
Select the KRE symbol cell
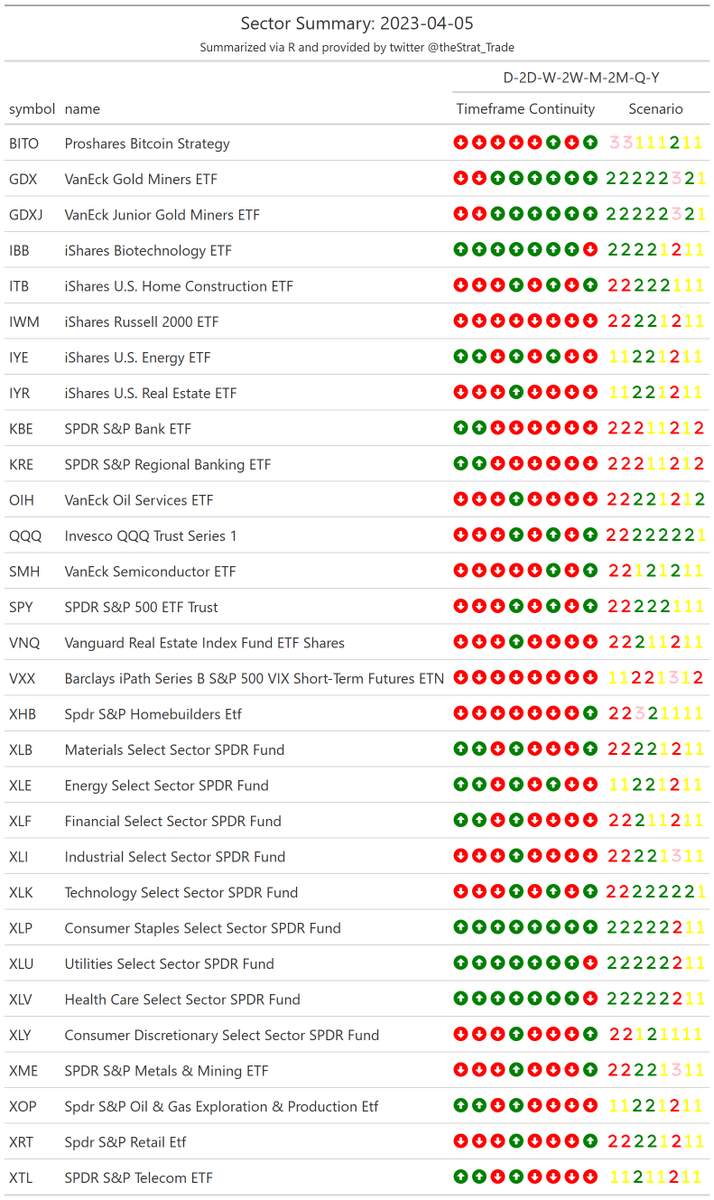coord(21,464)
